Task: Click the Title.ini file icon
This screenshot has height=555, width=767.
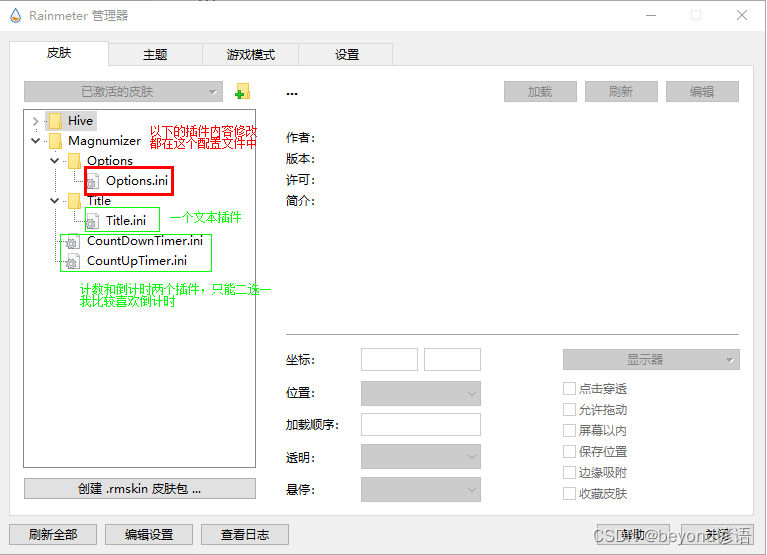Action: pyautogui.click(x=93, y=221)
